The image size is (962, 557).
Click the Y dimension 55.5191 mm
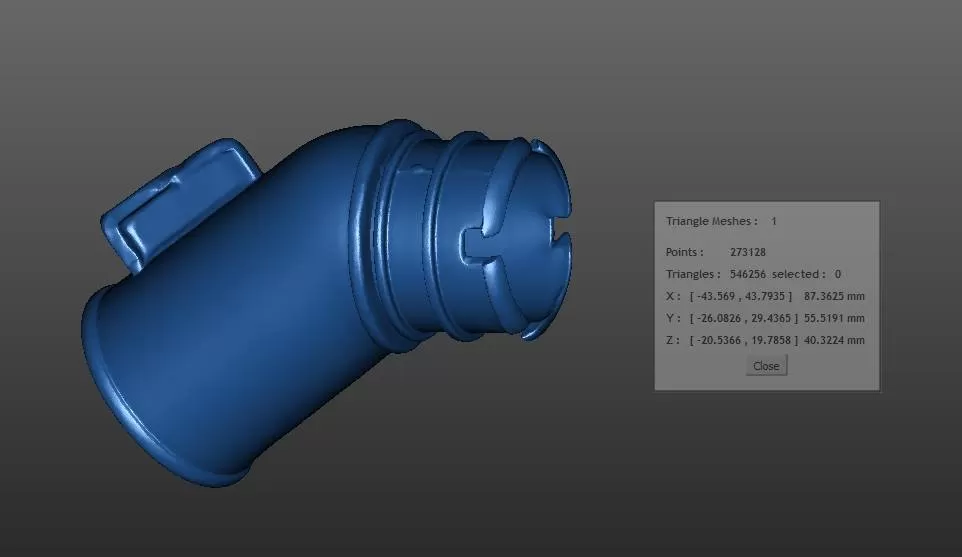pyautogui.click(x=834, y=318)
